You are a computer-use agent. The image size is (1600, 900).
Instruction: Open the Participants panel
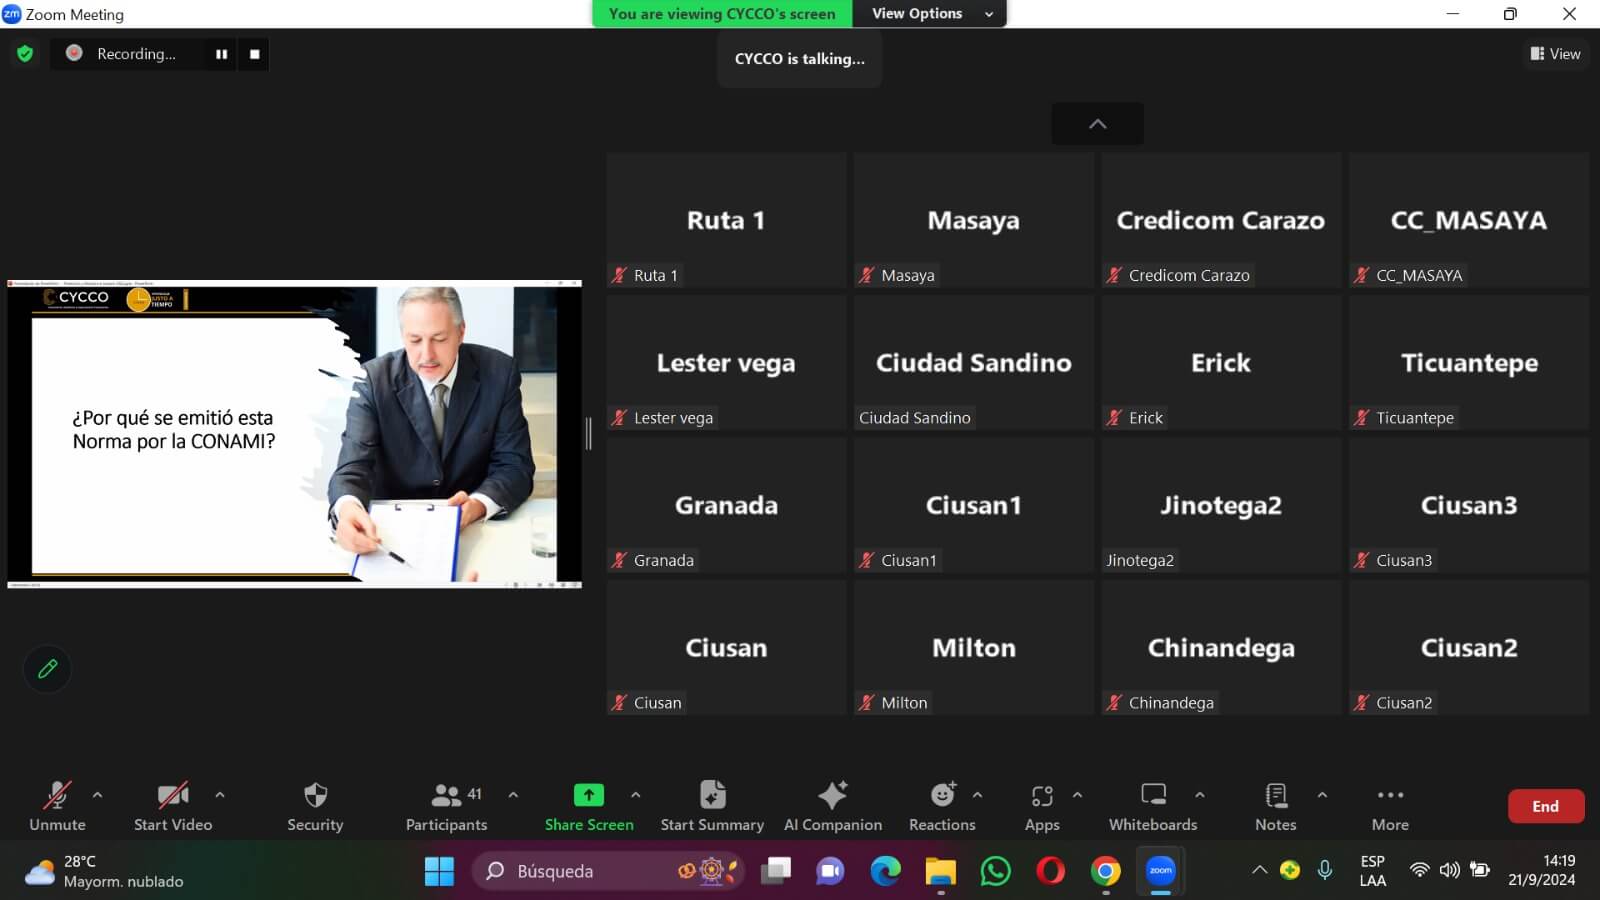(x=446, y=796)
